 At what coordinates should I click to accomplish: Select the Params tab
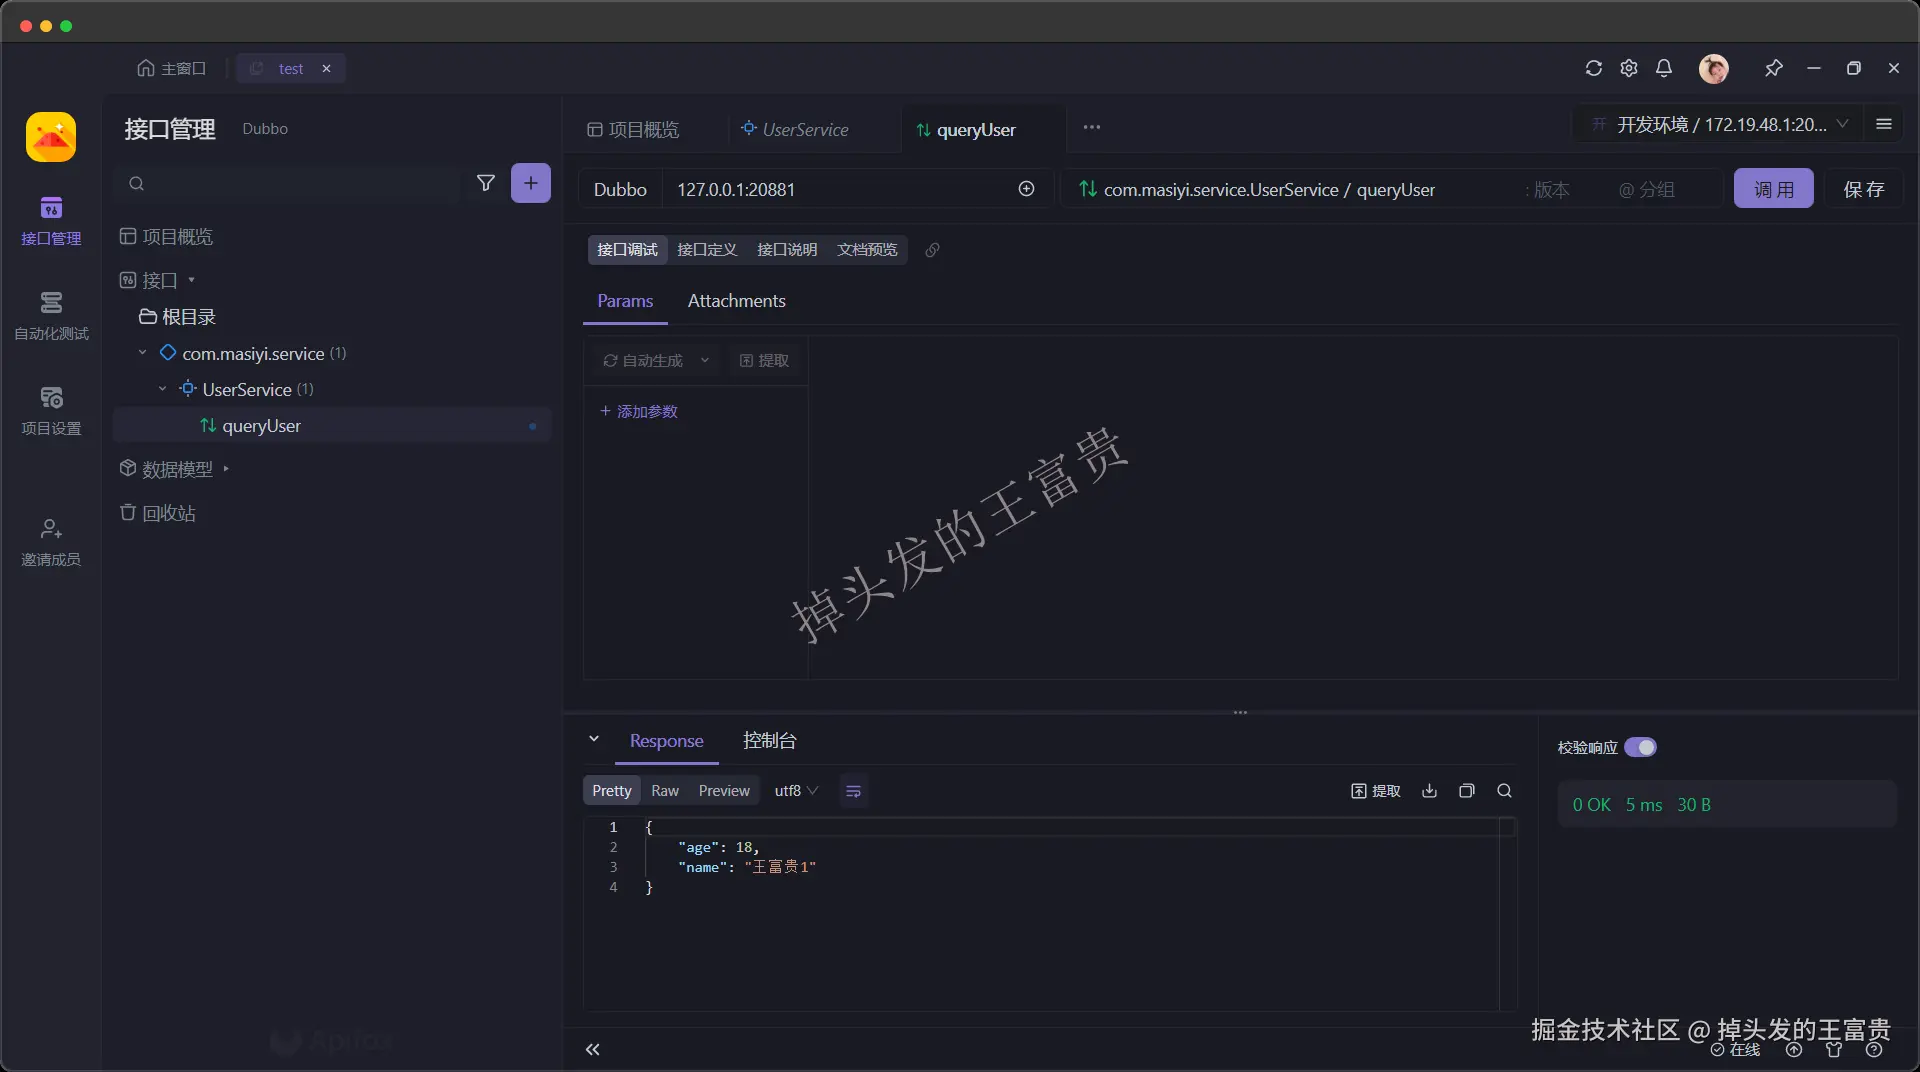click(625, 301)
